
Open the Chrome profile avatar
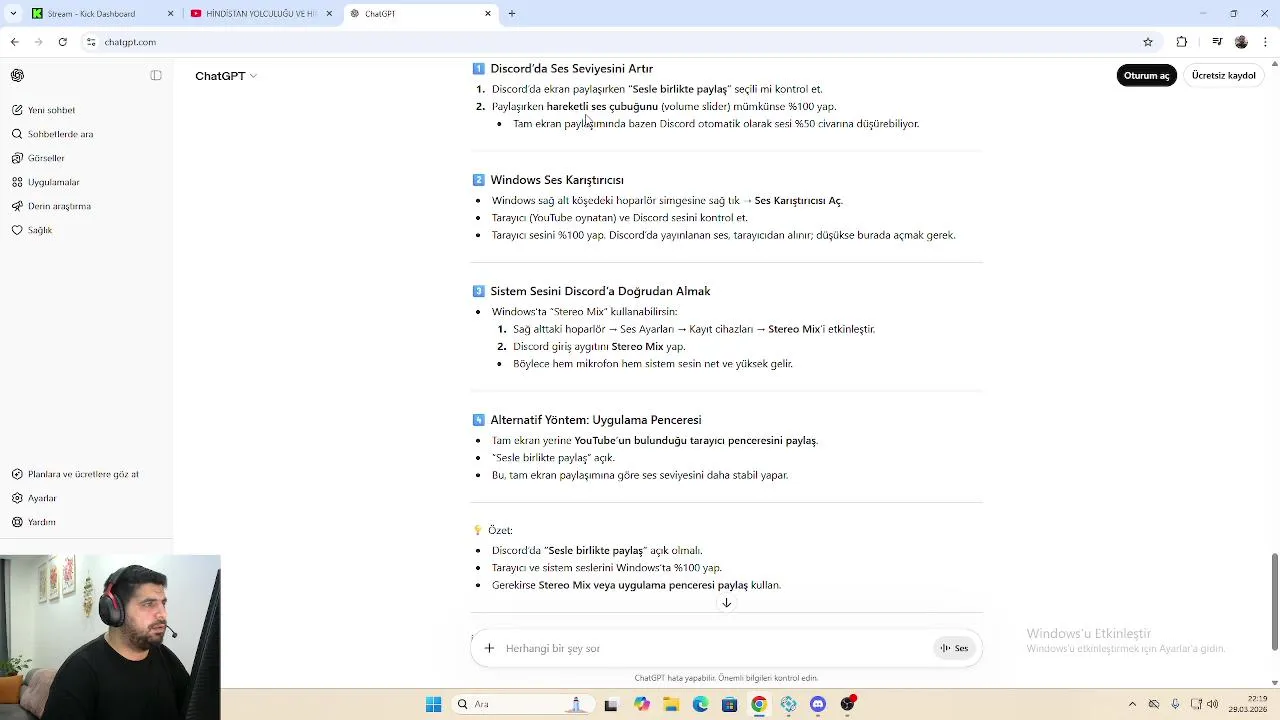[1241, 42]
